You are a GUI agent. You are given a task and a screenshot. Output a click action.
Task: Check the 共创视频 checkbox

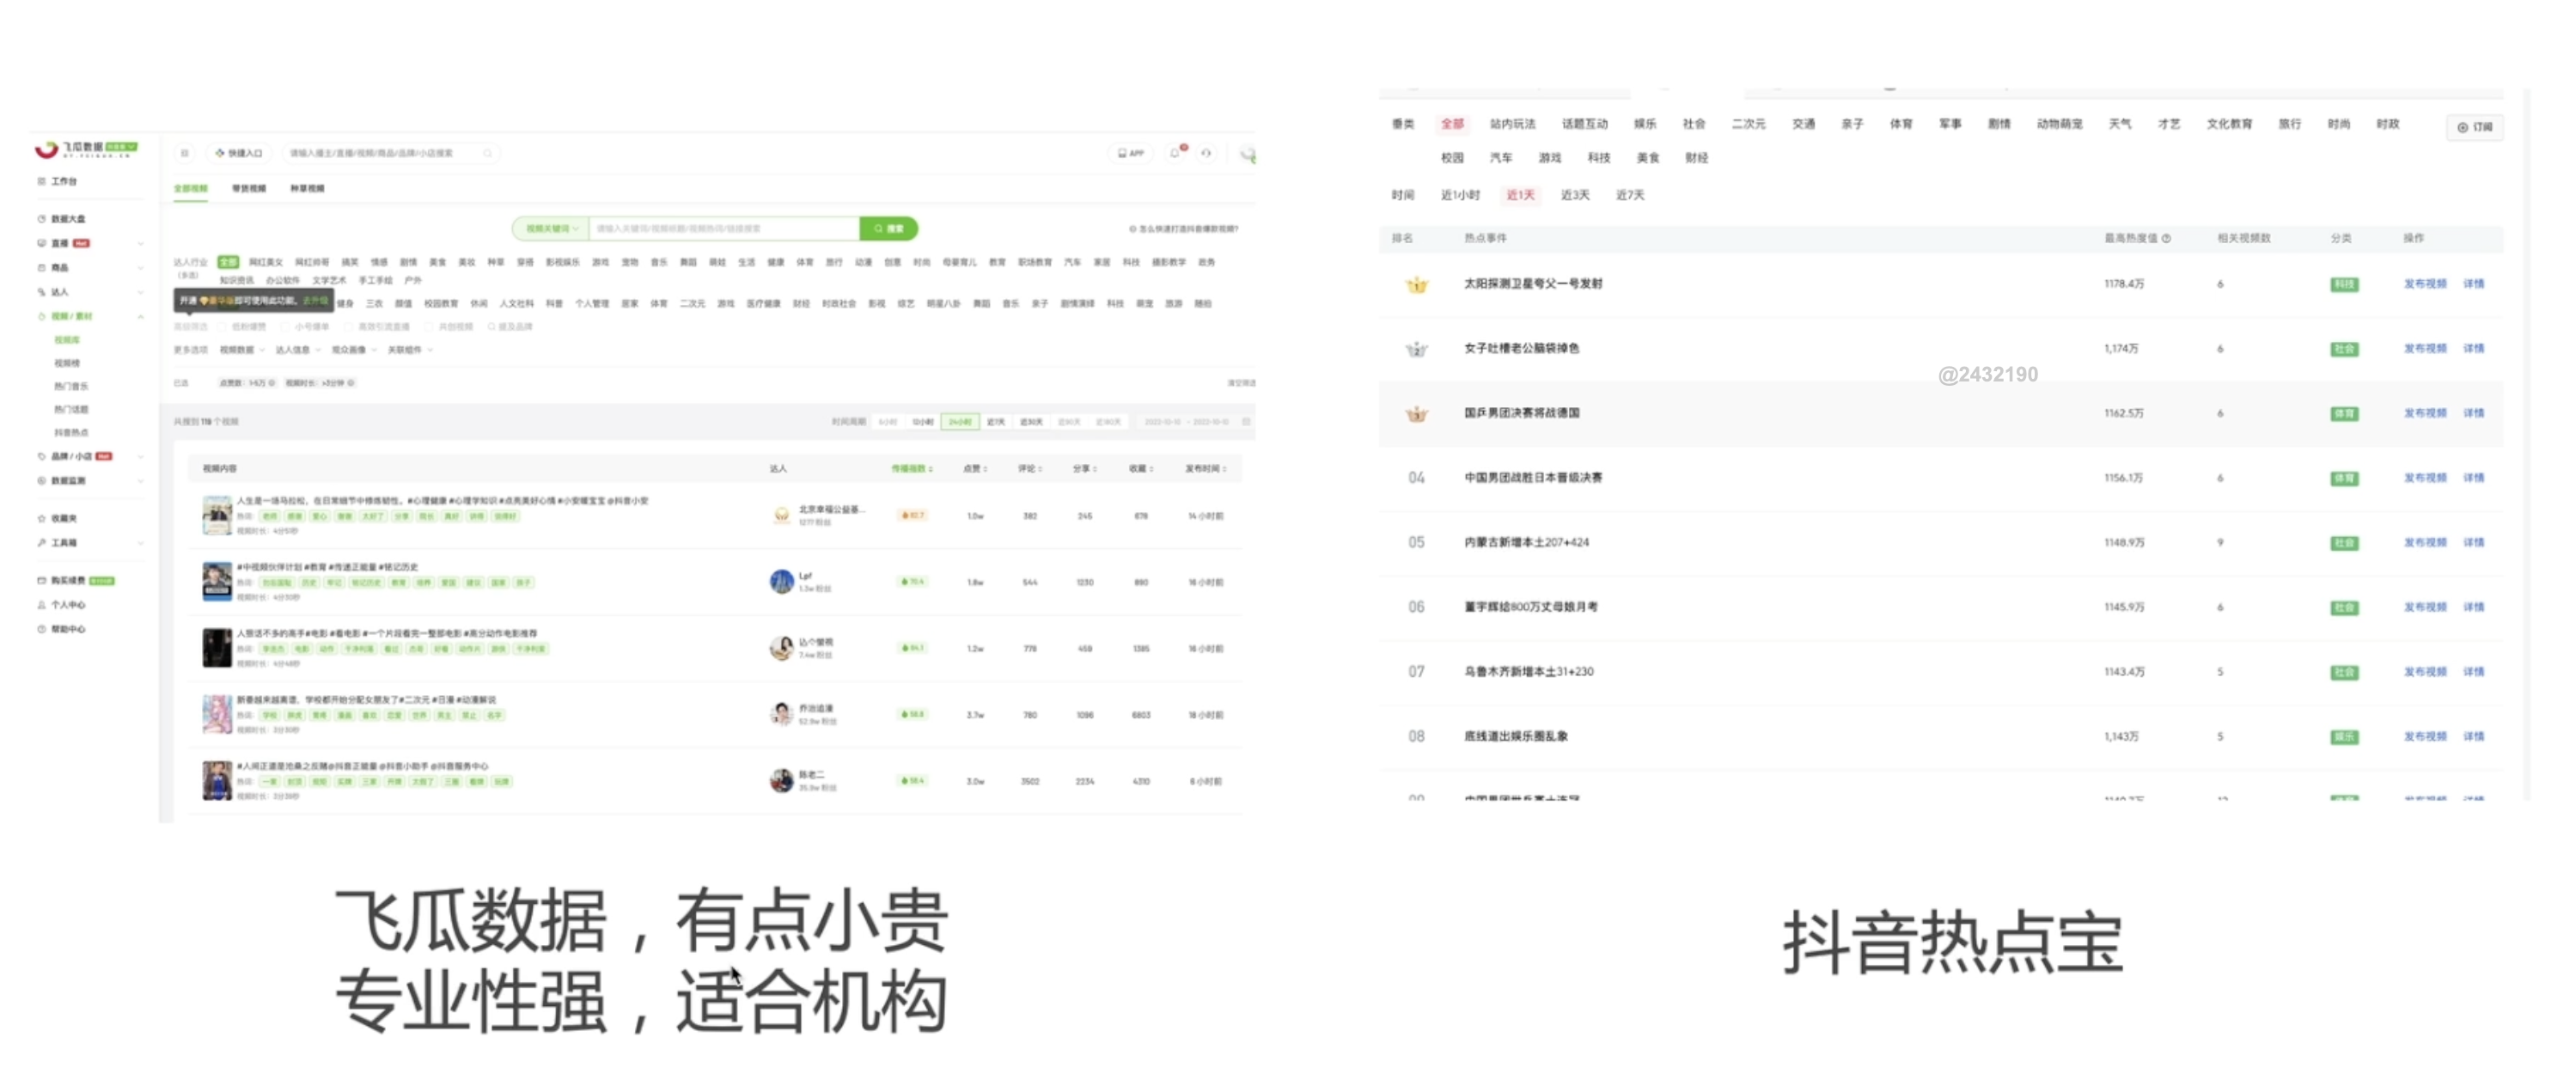pos(428,327)
